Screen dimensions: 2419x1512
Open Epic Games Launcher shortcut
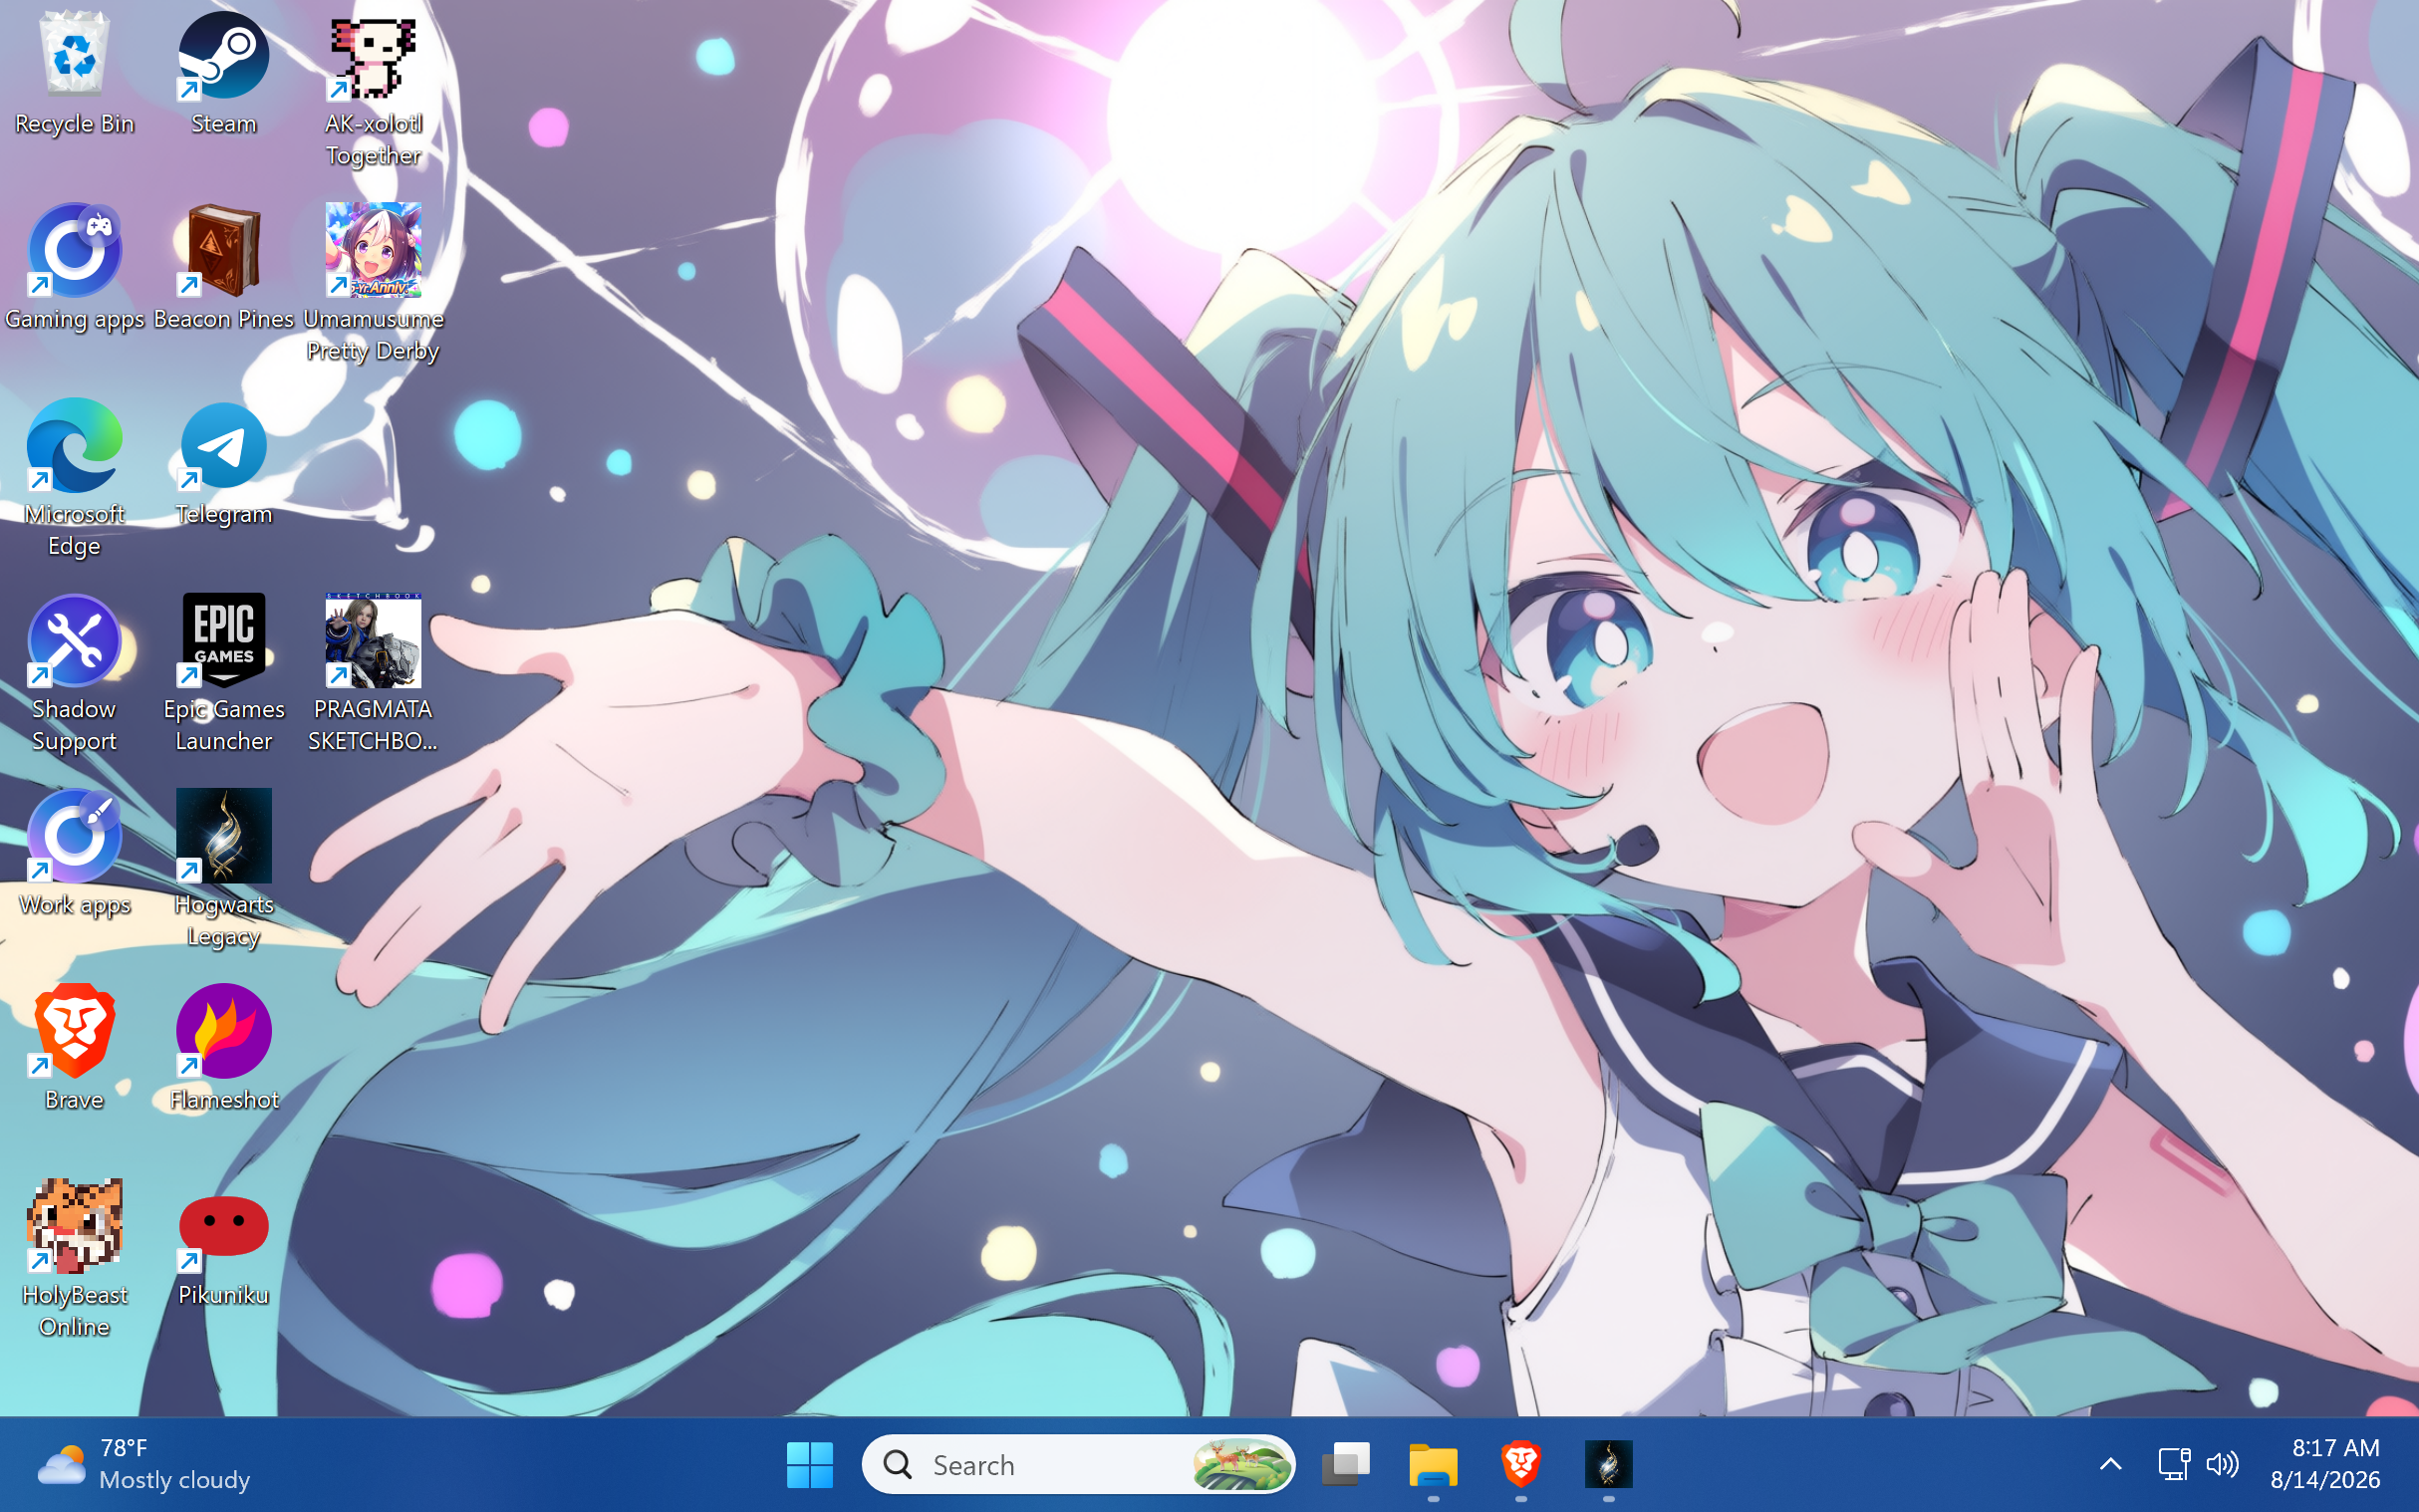(x=223, y=673)
